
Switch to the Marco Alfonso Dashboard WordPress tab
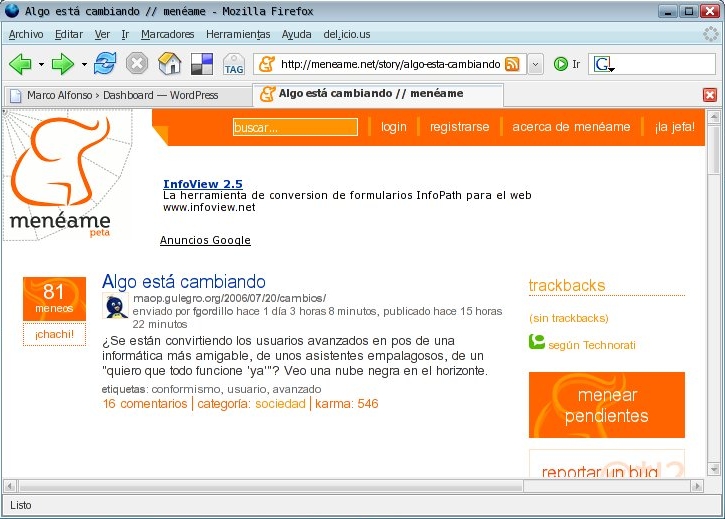pos(128,95)
